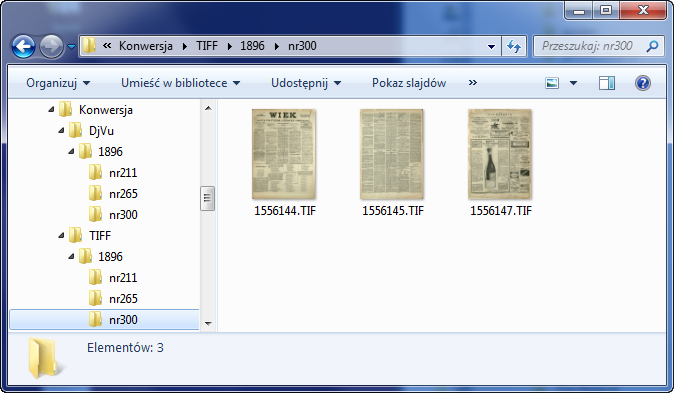This screenshot has height=393, width=674.
Task: Collapse the Konwersja tree node
Action: 51,109
